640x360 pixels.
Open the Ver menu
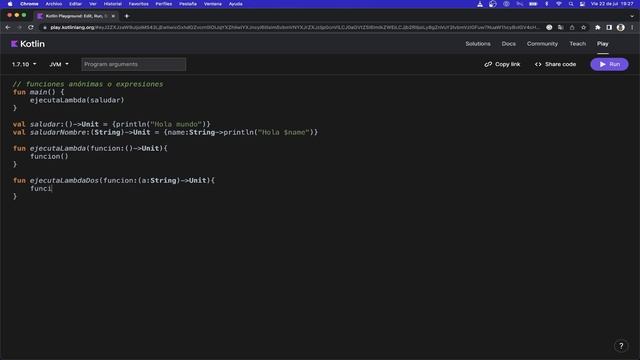tap(93, 4)
